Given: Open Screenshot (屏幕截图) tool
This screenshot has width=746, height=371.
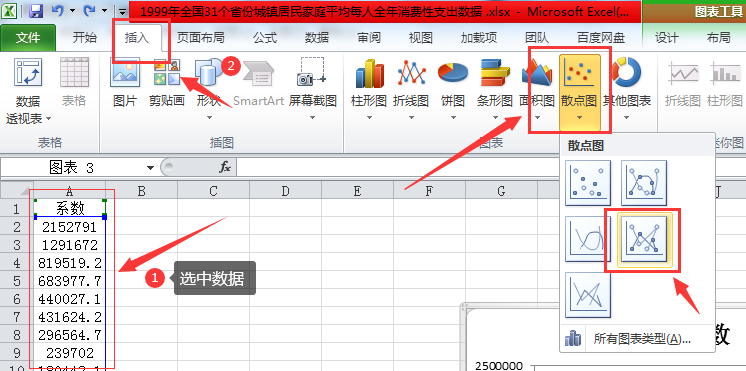Looking at the screenshot, I should pos(313,88).
